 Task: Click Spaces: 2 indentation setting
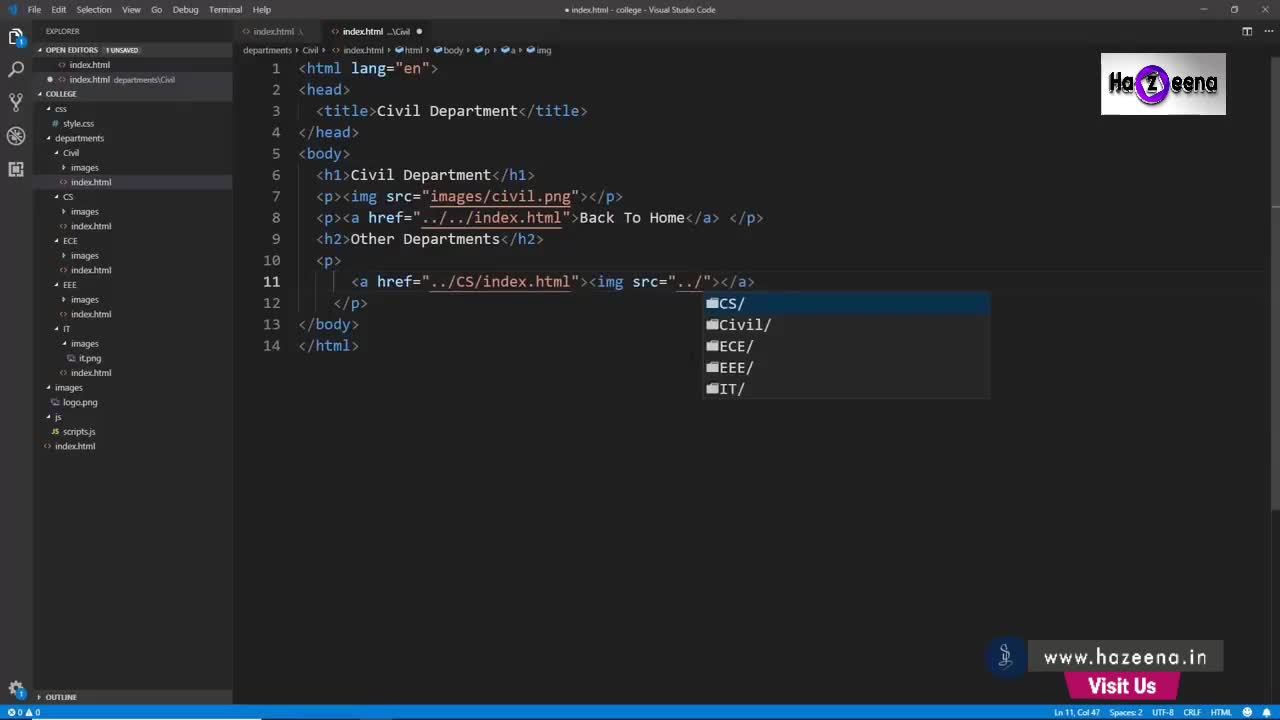click(1125, 712)
